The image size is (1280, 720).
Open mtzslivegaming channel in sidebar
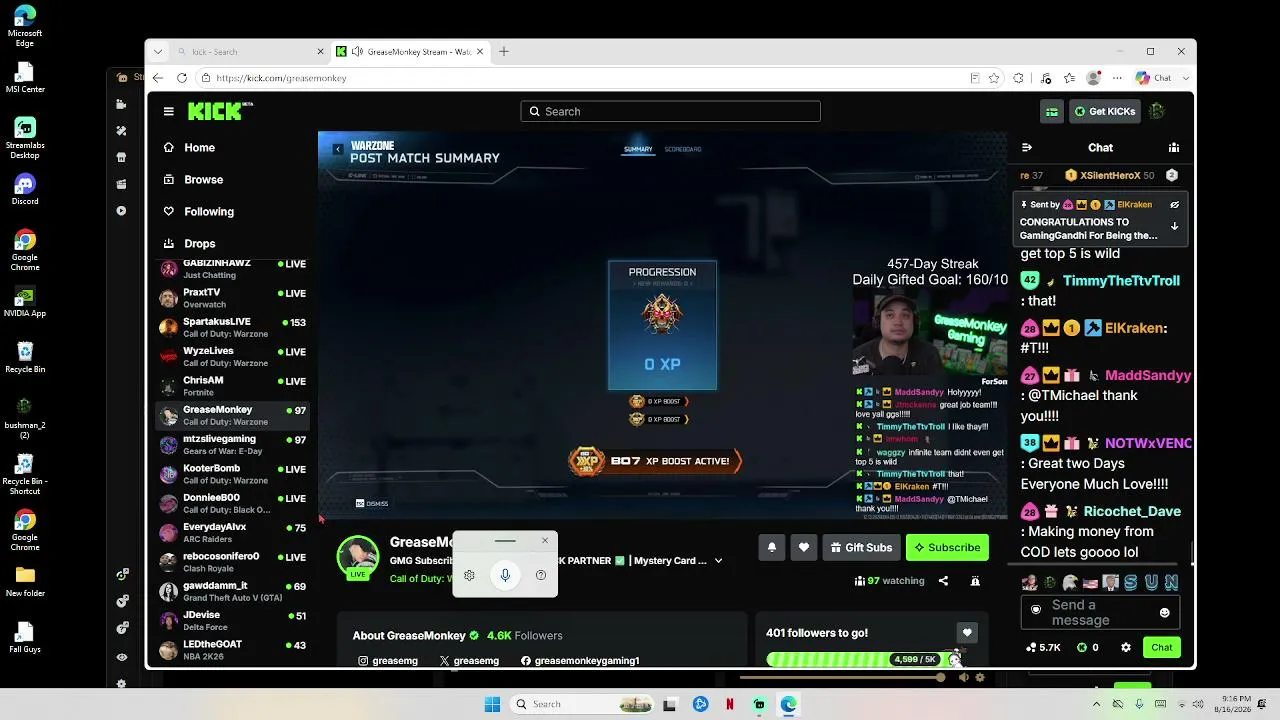232,445
